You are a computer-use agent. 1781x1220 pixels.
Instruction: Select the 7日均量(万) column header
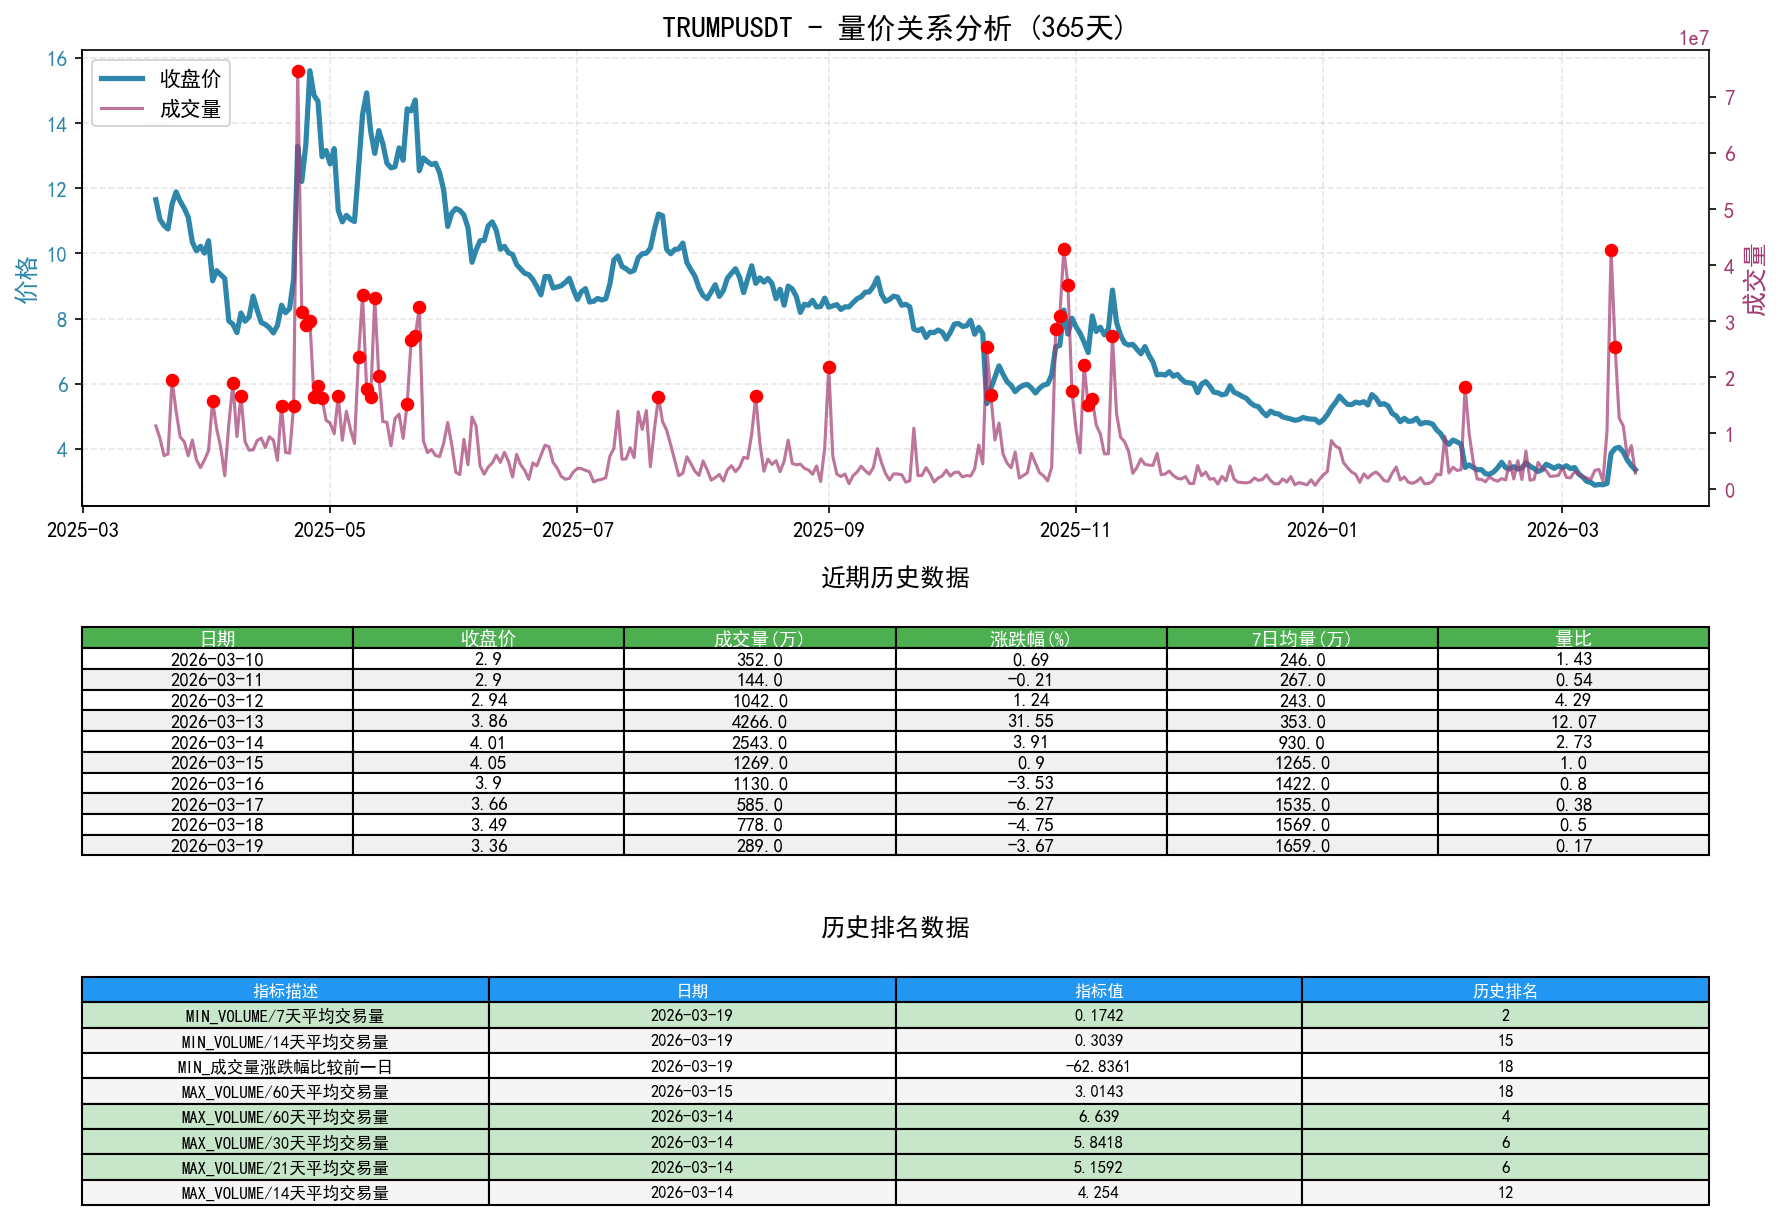(1301, 638)
